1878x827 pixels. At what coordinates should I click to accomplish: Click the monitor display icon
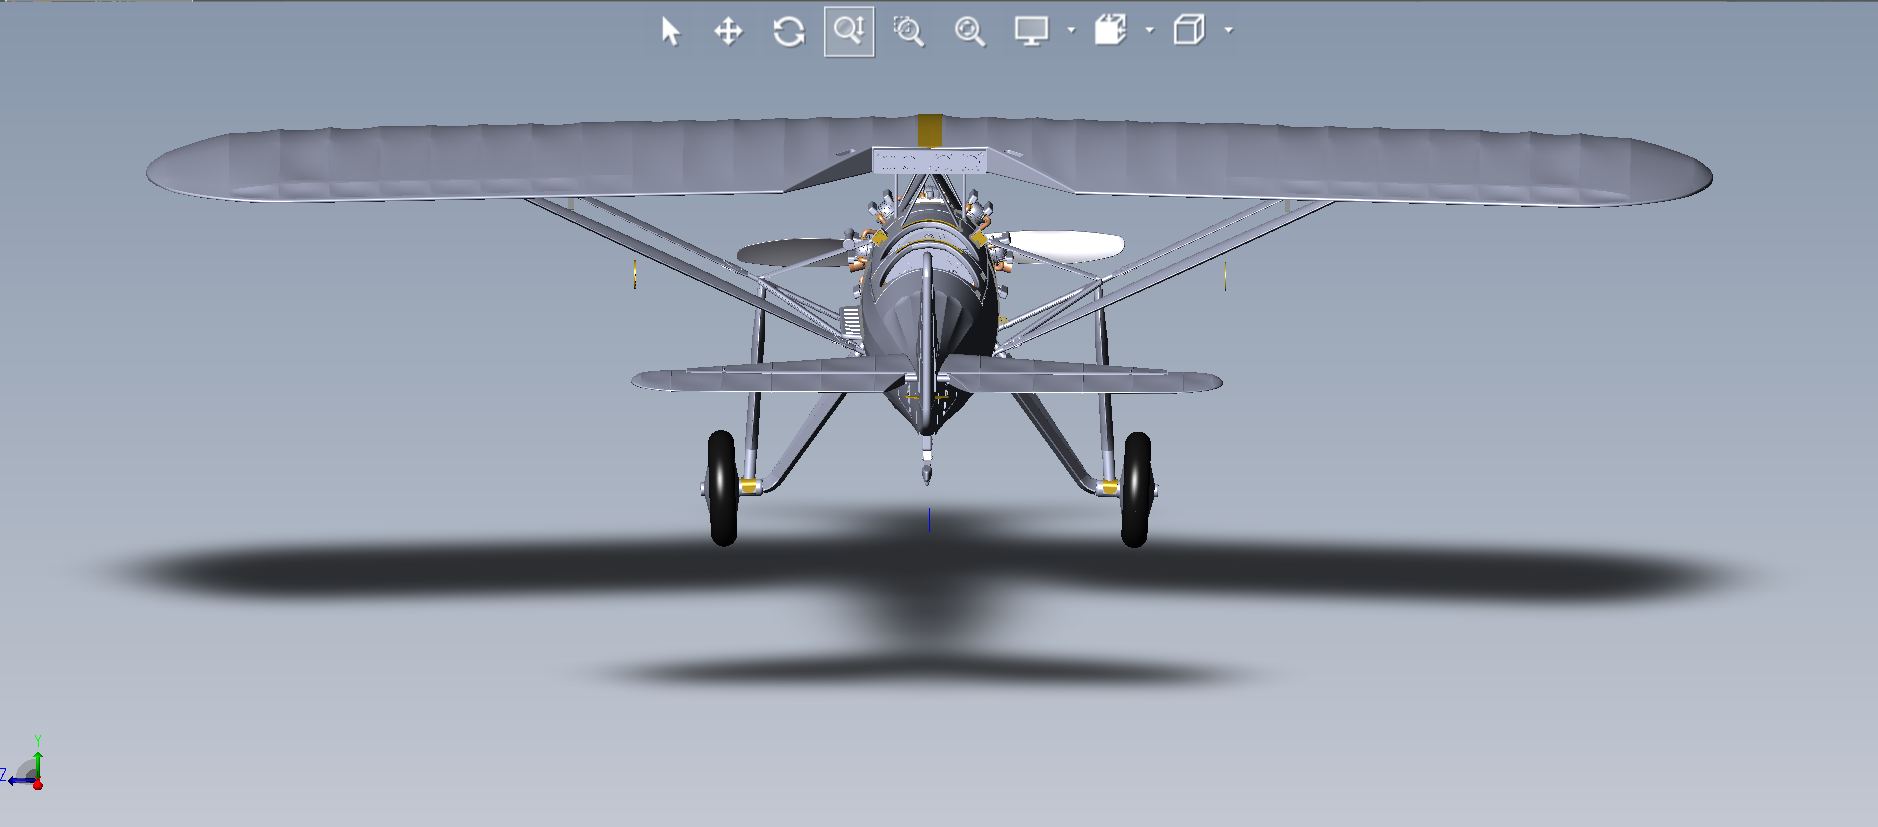point(1031,31)
